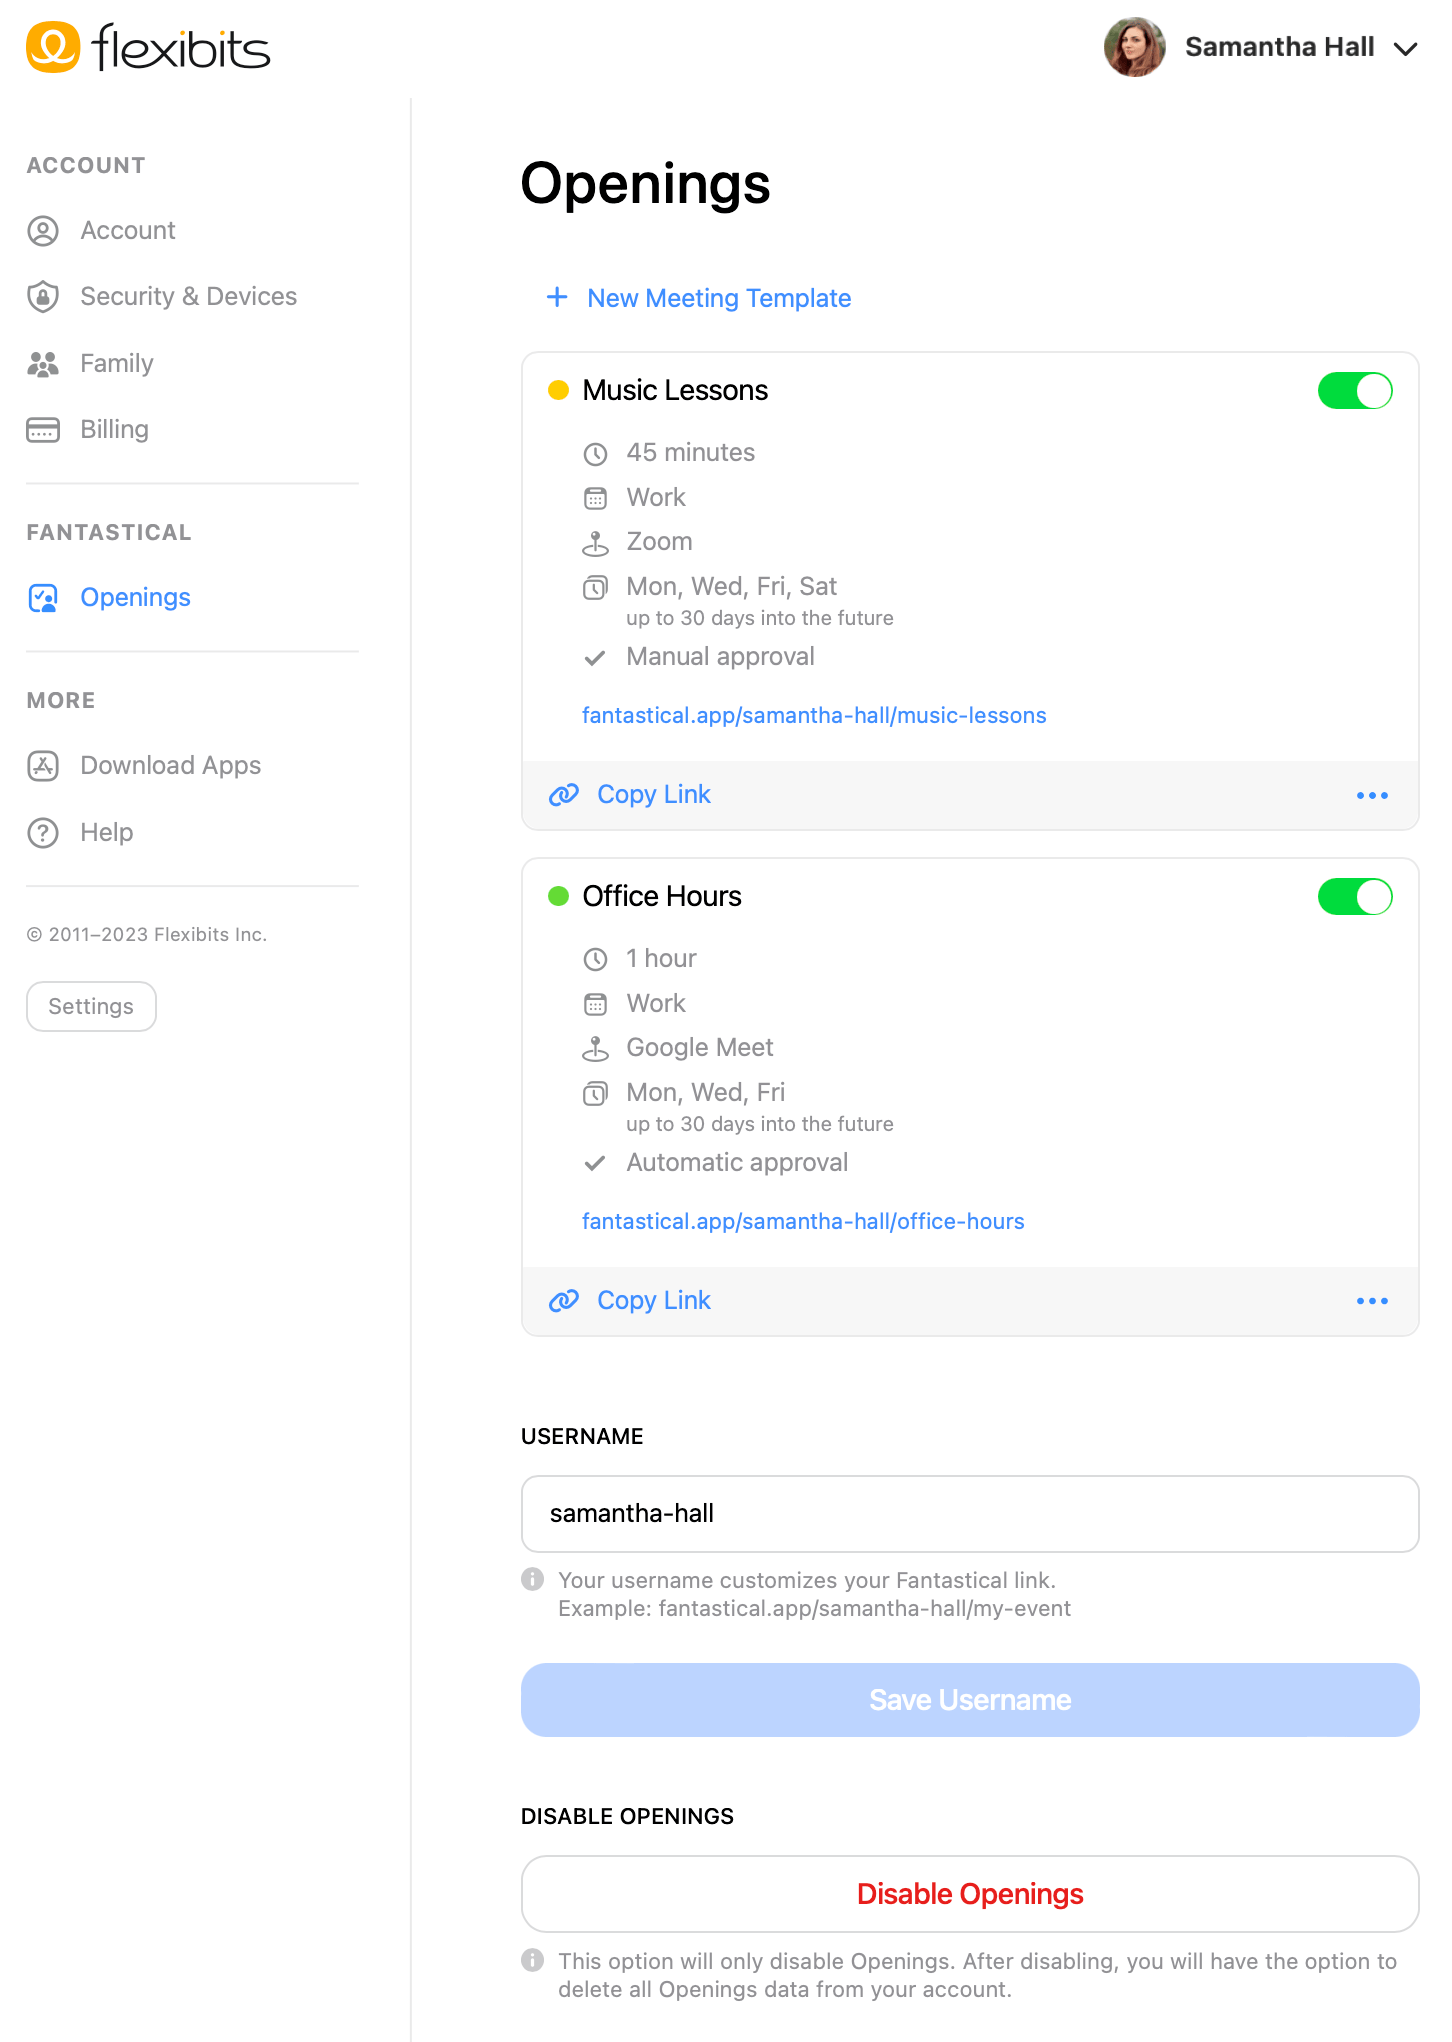Open Download Apps
The image size is (1452, 2042).
pos(171,766)
